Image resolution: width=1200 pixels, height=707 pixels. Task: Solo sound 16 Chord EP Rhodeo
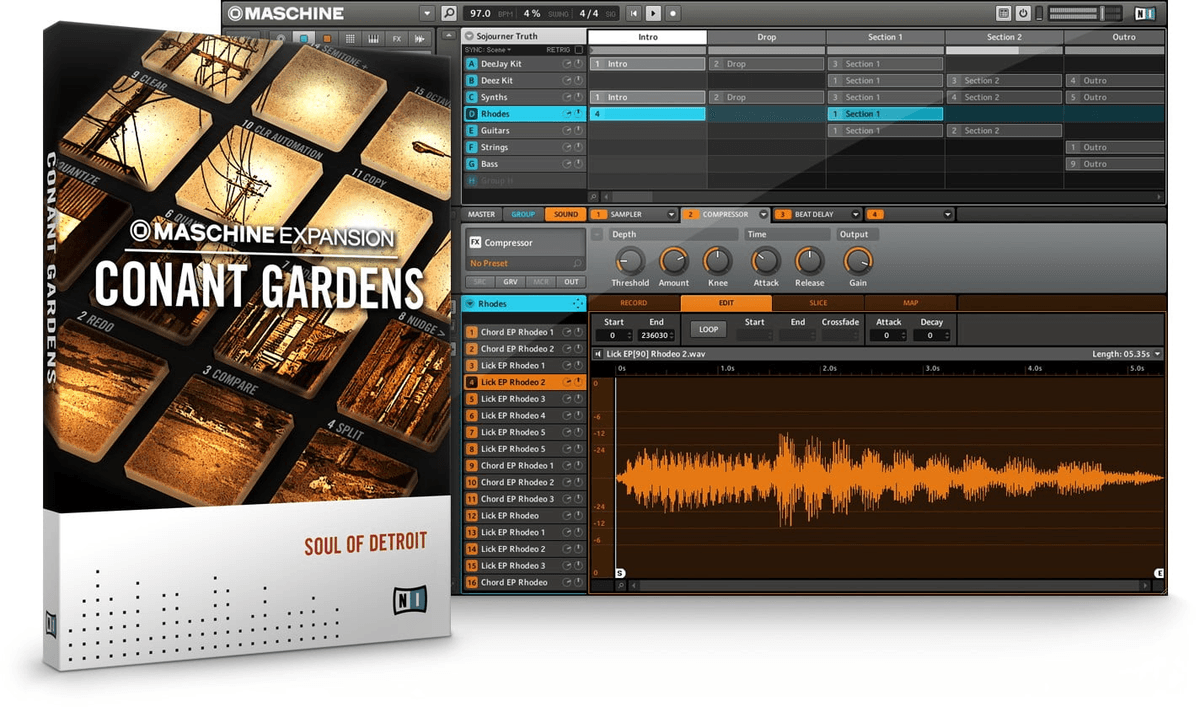click(579, 582)
